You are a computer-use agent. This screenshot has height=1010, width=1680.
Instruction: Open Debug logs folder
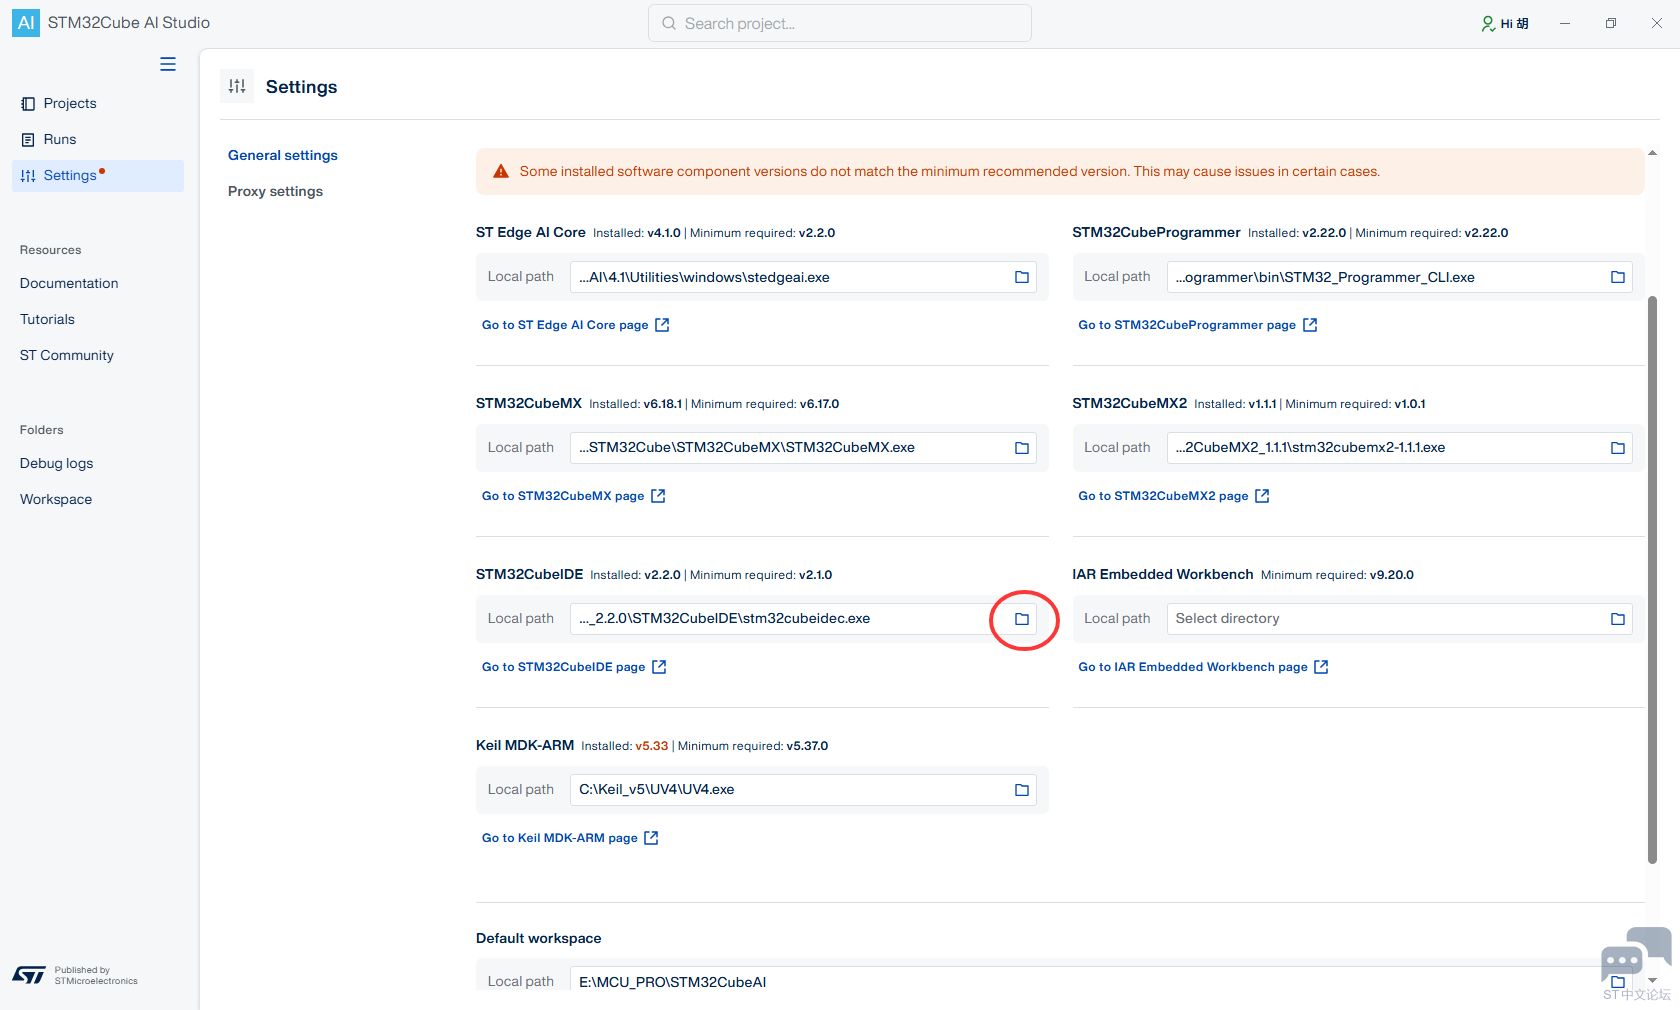(x=57, y=463)
